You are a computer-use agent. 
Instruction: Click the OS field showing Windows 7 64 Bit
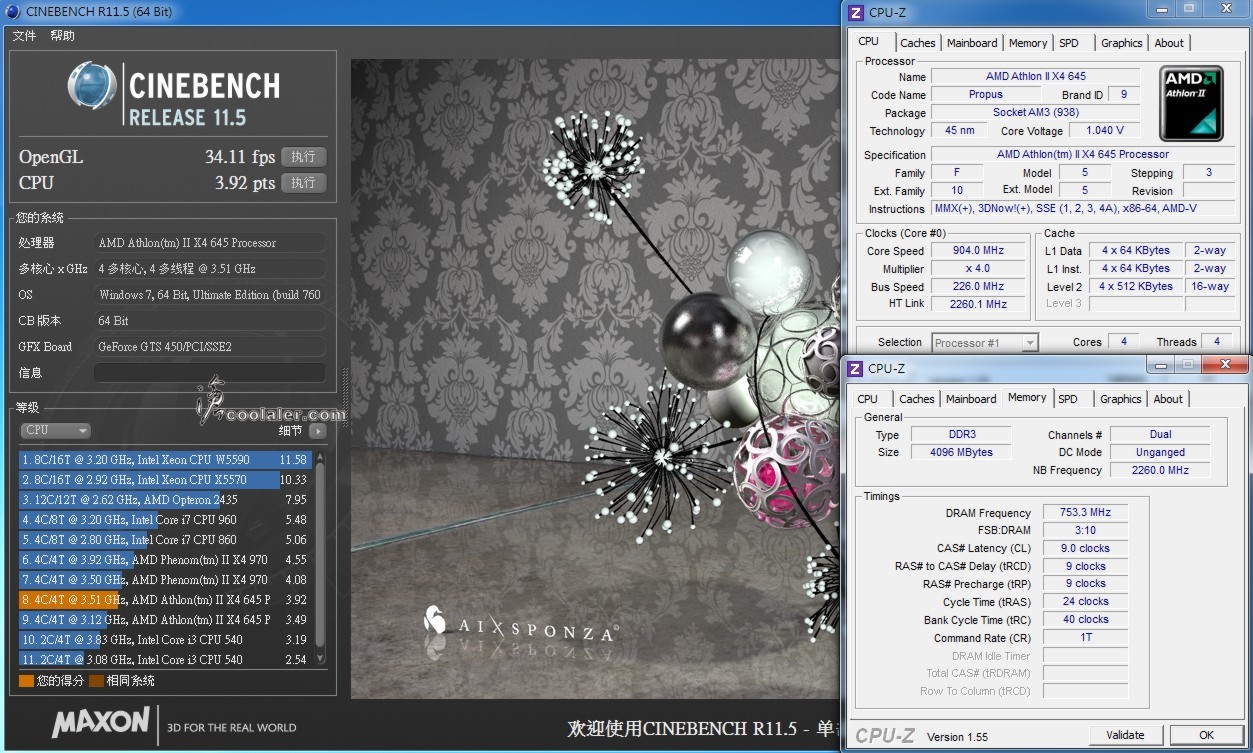tap(209, 295)
